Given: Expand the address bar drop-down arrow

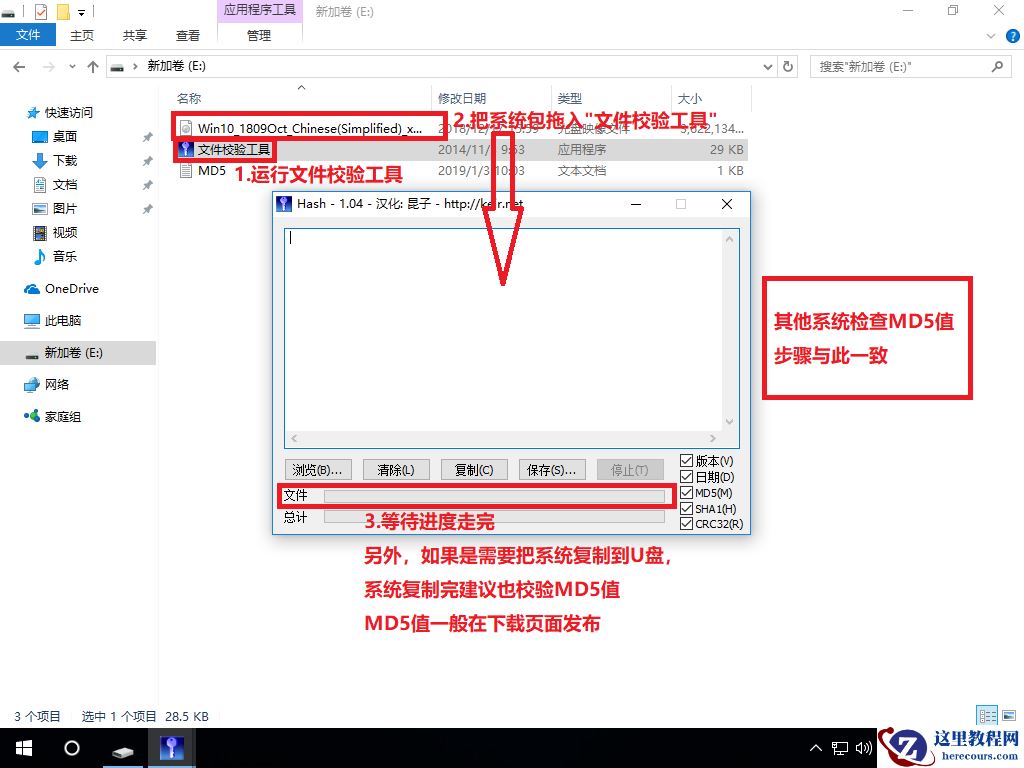Looking at the screenshot, I should (766, 66).
